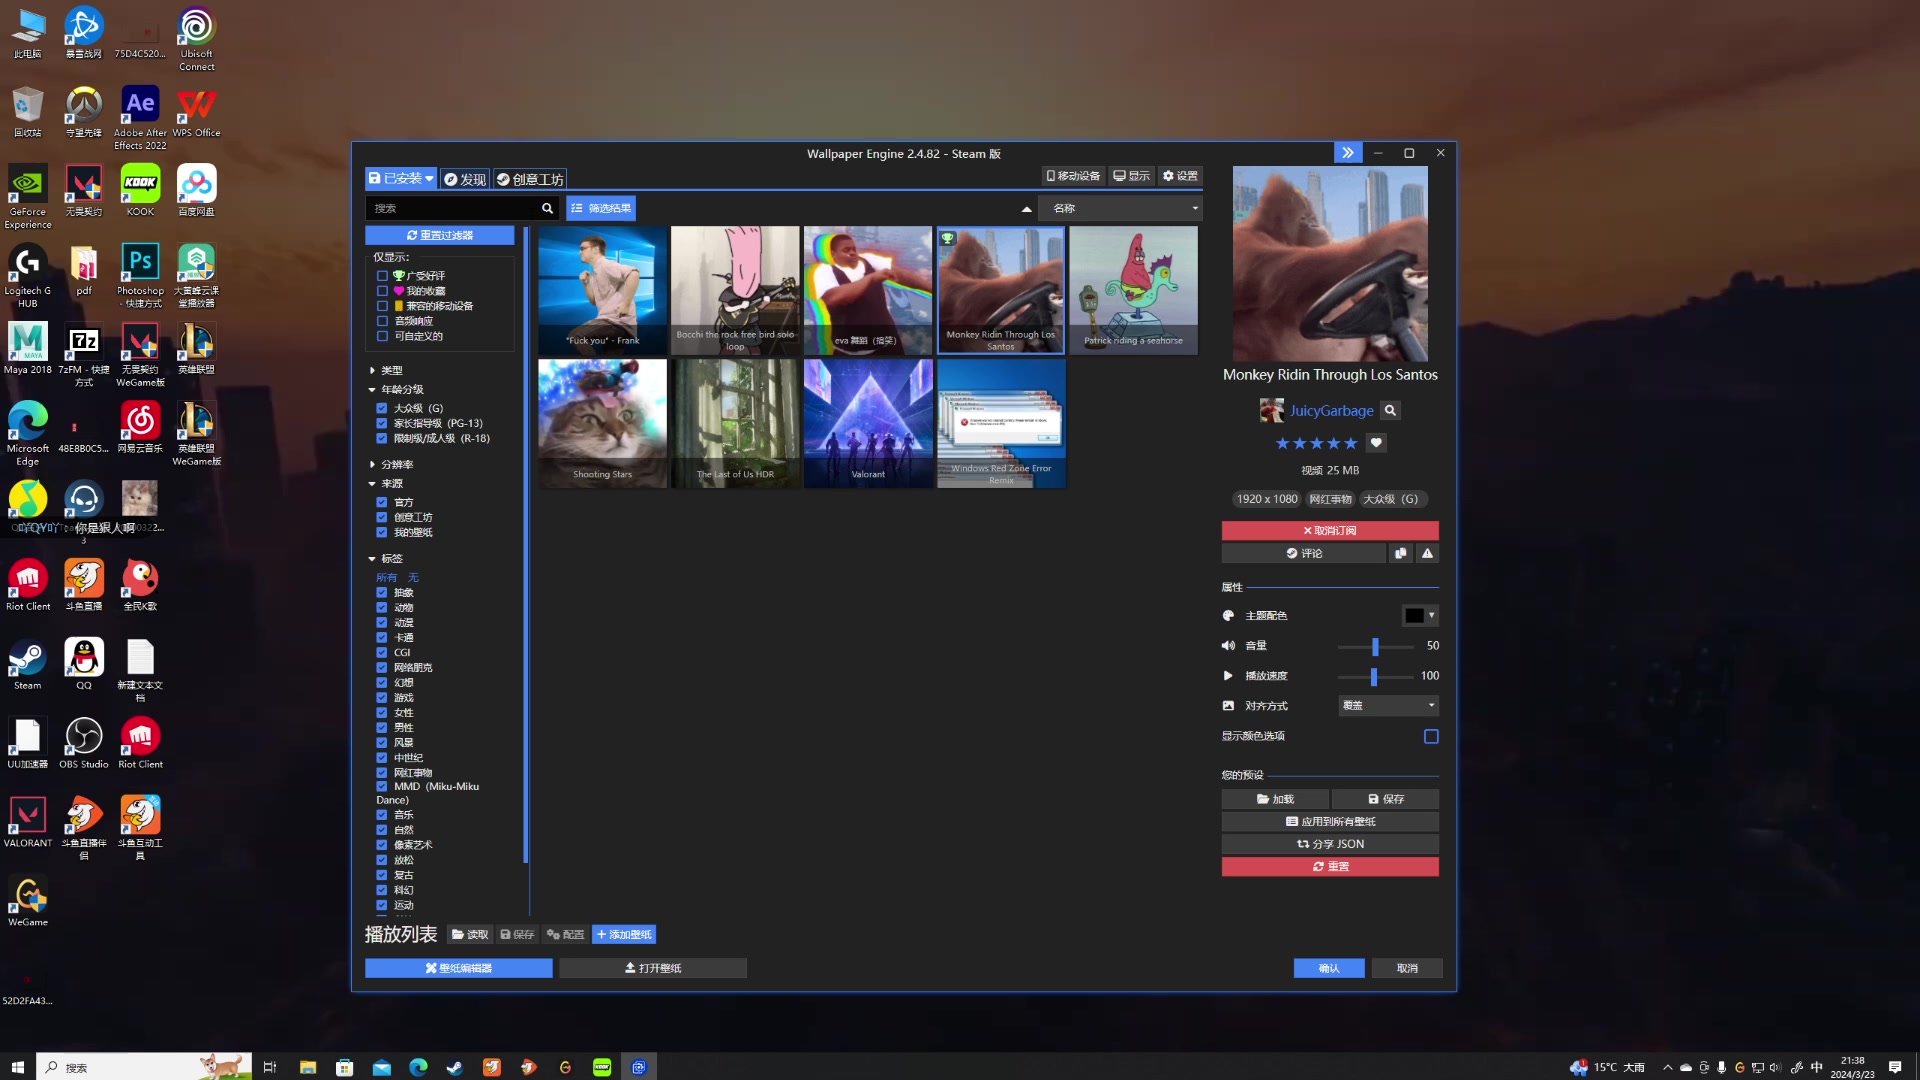Open the QQ desktop icon
The width and height of the screenshot is (1920, 1080).
point(84,665)
